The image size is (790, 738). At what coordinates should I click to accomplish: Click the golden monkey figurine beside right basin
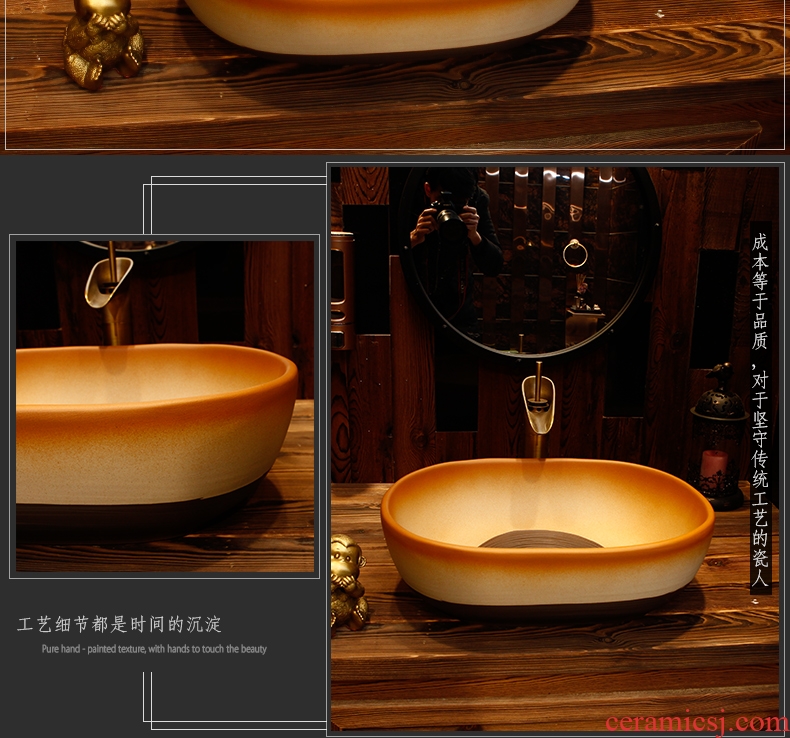coord(347,583)
